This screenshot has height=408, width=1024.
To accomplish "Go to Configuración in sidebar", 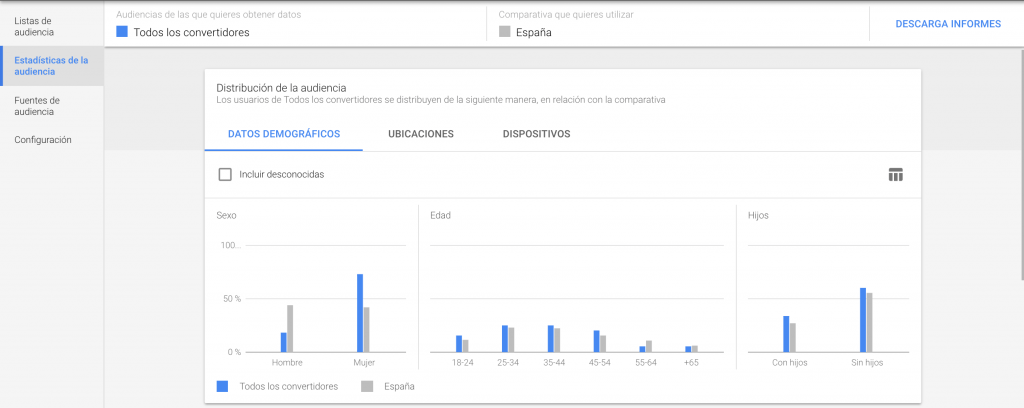I will 43,140.
